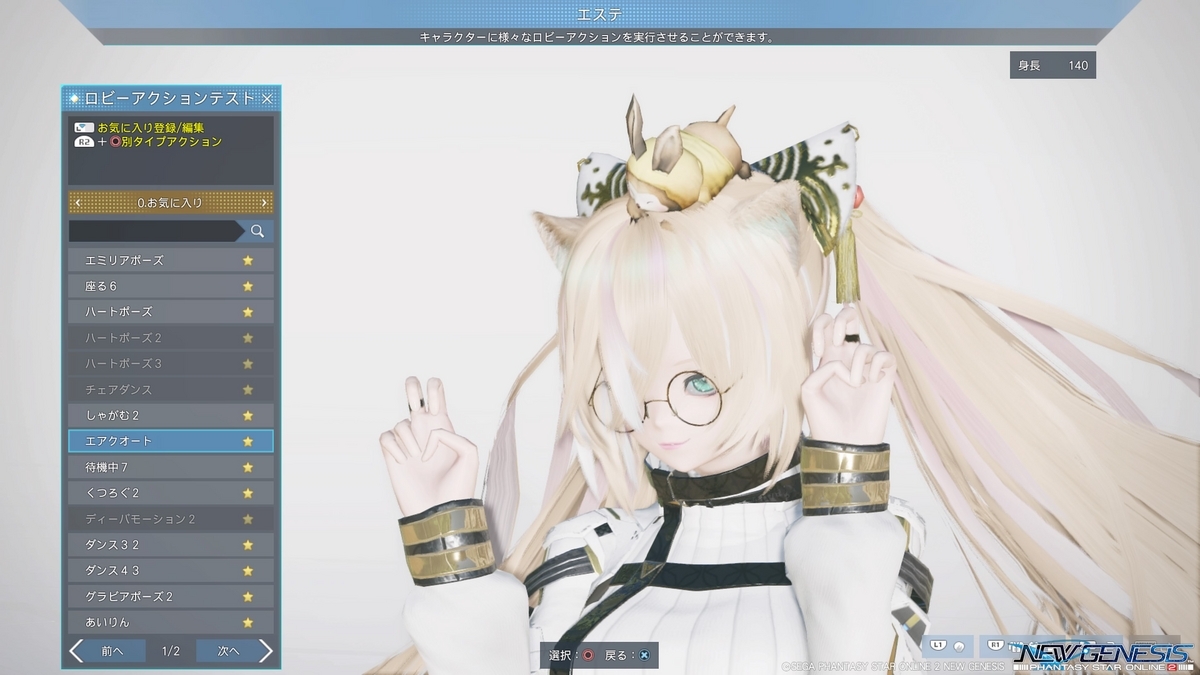
Task: Click the star on ハートポーズ2 row
Action: tap(248, 338)
